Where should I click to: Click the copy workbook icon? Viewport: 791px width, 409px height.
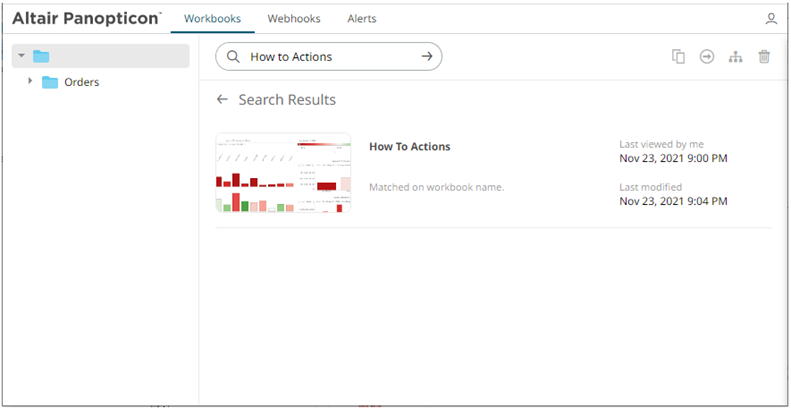coord(678,57)
